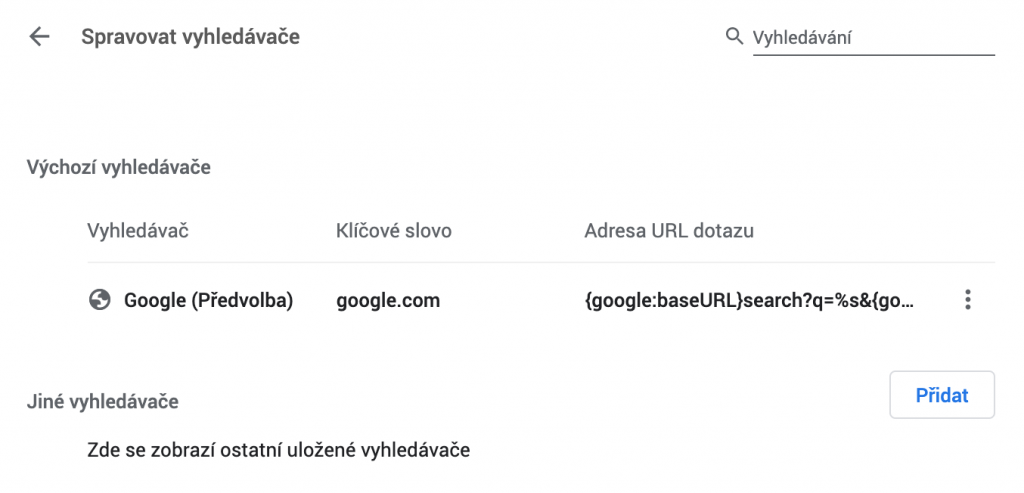The height and width of the screenshot is (493, 1024).
Task: Click the underline beneath the Vyhledávání field
Action: [x=873, y=54]
